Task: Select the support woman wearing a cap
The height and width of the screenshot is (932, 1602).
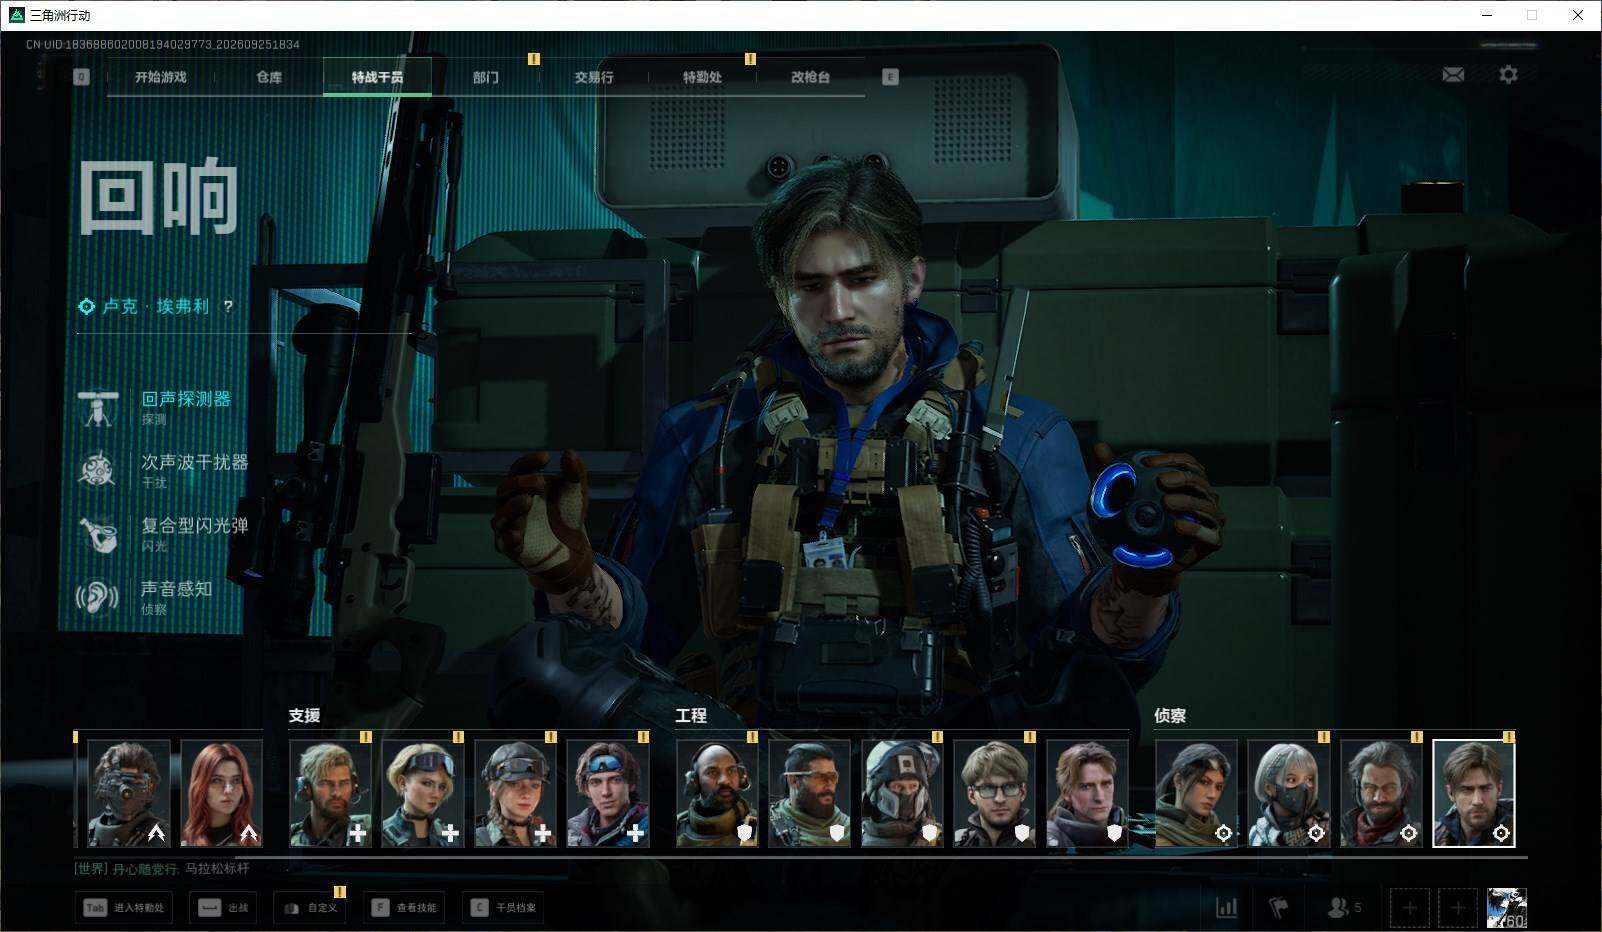Action: coord(516,793)
